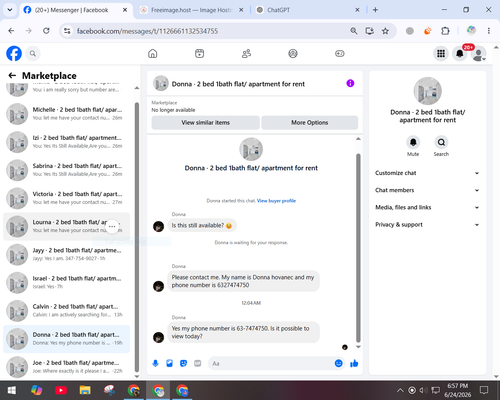500x400 pixels.
Task: Open Sabrina conversation in list
Action: (67, 170)
